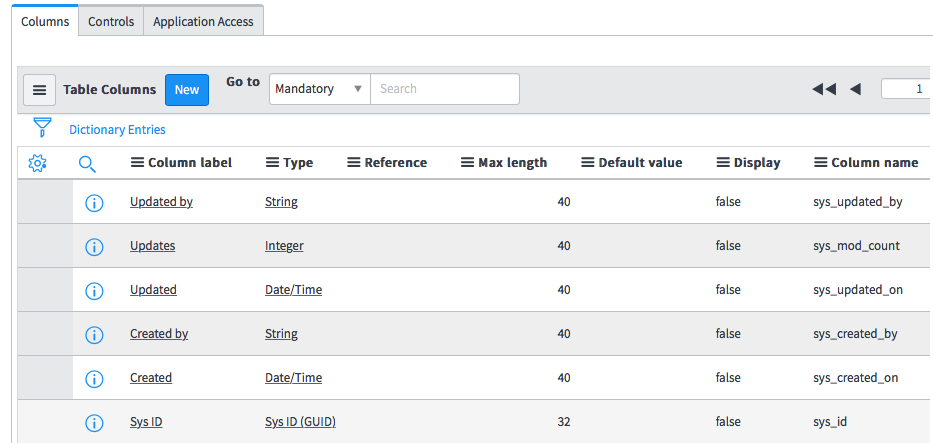The height and width of the screenshot is (443, 933).
Task: Open the Updated column label link
Action: pos(154,290)
